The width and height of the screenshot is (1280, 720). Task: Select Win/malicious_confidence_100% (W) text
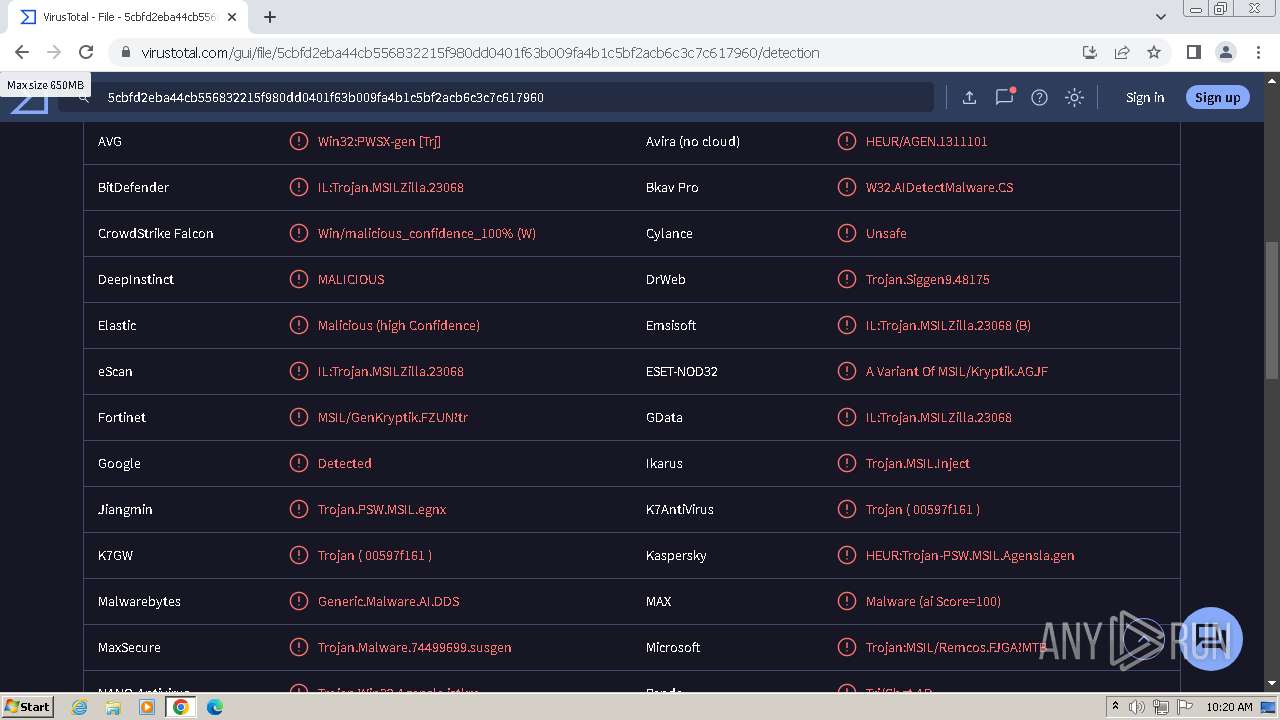coord(427,233)
